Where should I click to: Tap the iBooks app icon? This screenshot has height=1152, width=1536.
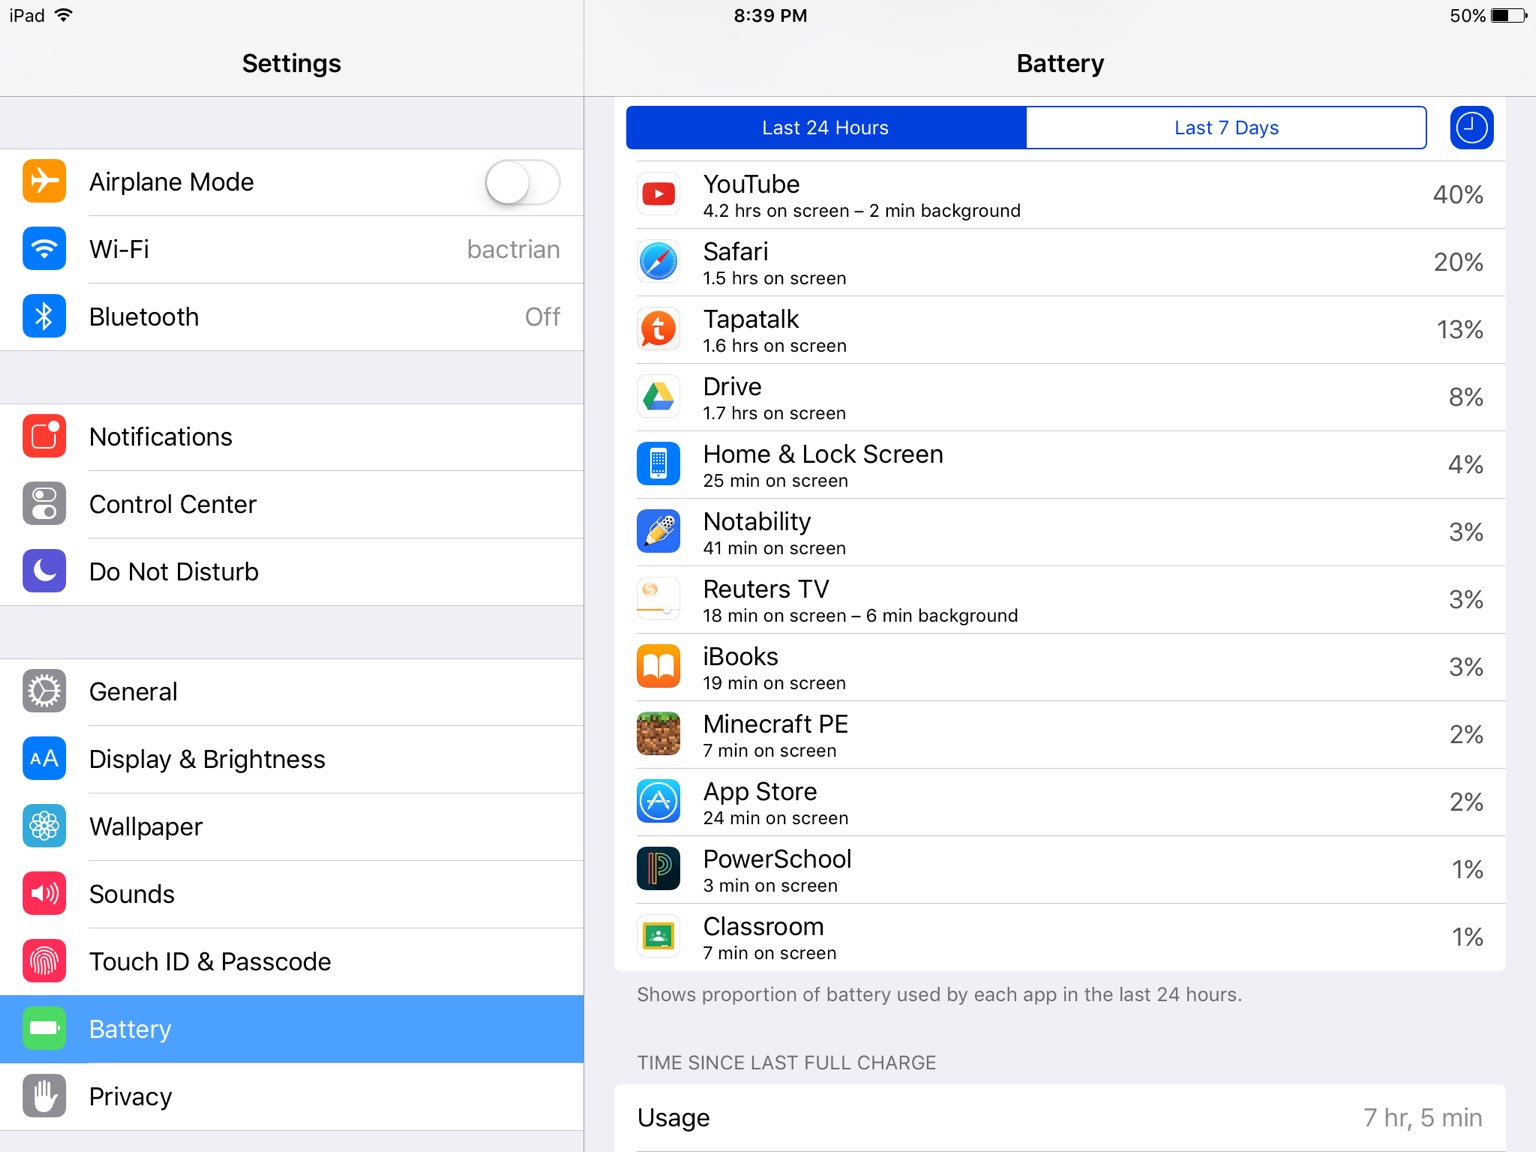(x=658, y=667)
